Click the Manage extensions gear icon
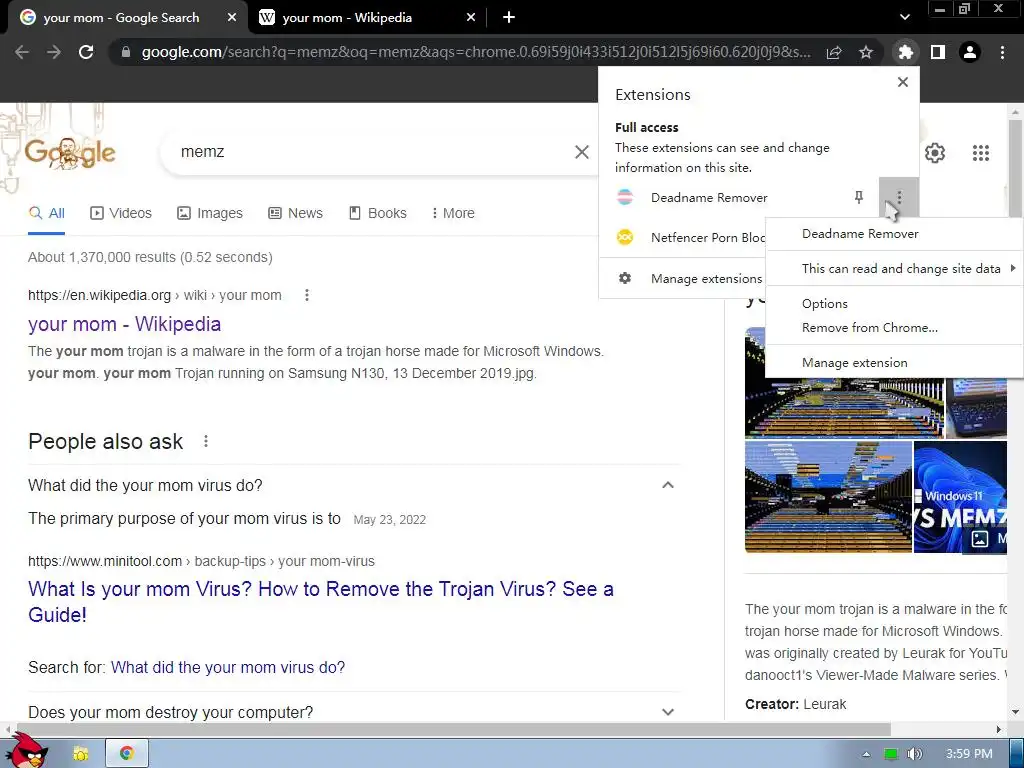Image resolution: width=1024 pixels, height=768 pixels. (x=625, y=278)
